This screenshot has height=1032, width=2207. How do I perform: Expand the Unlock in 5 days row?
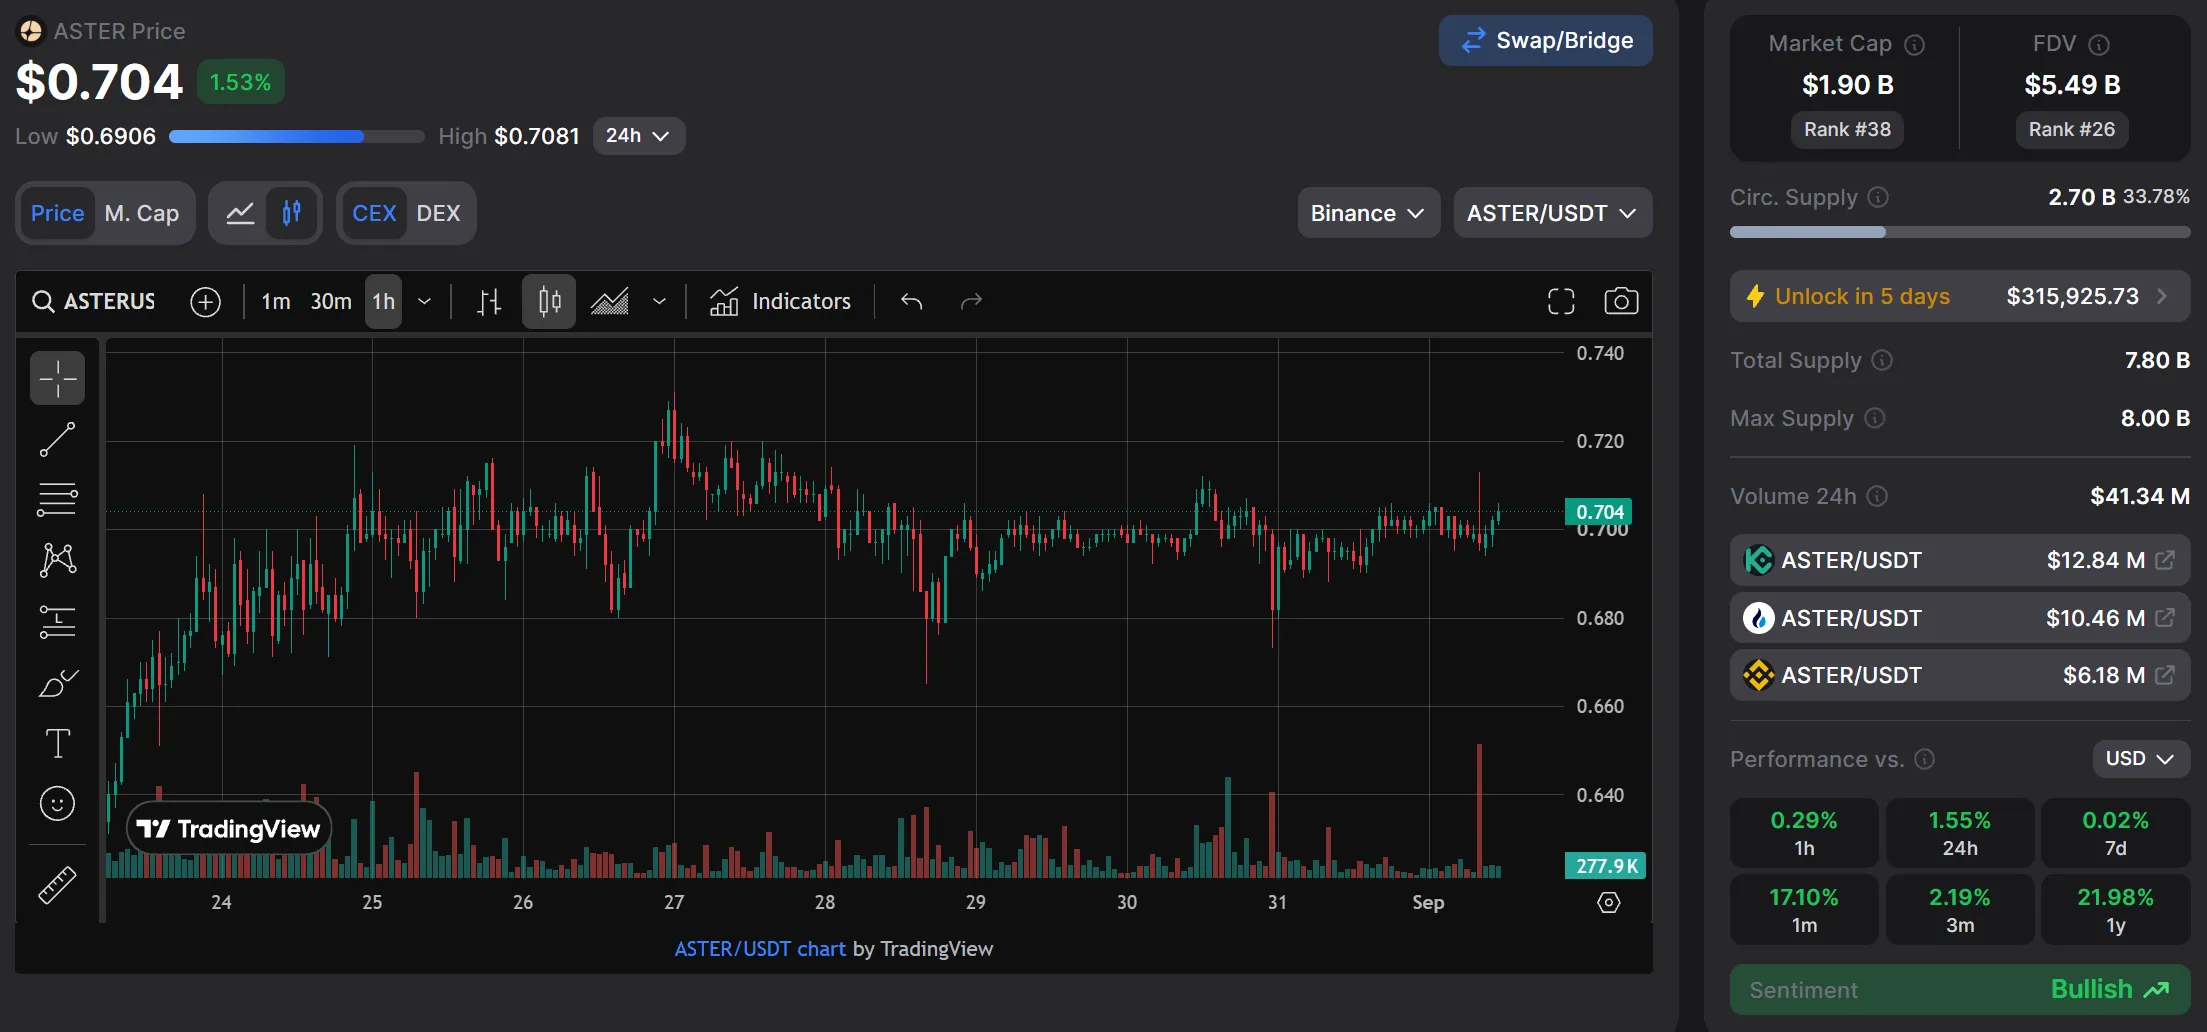click(1959, 296)
